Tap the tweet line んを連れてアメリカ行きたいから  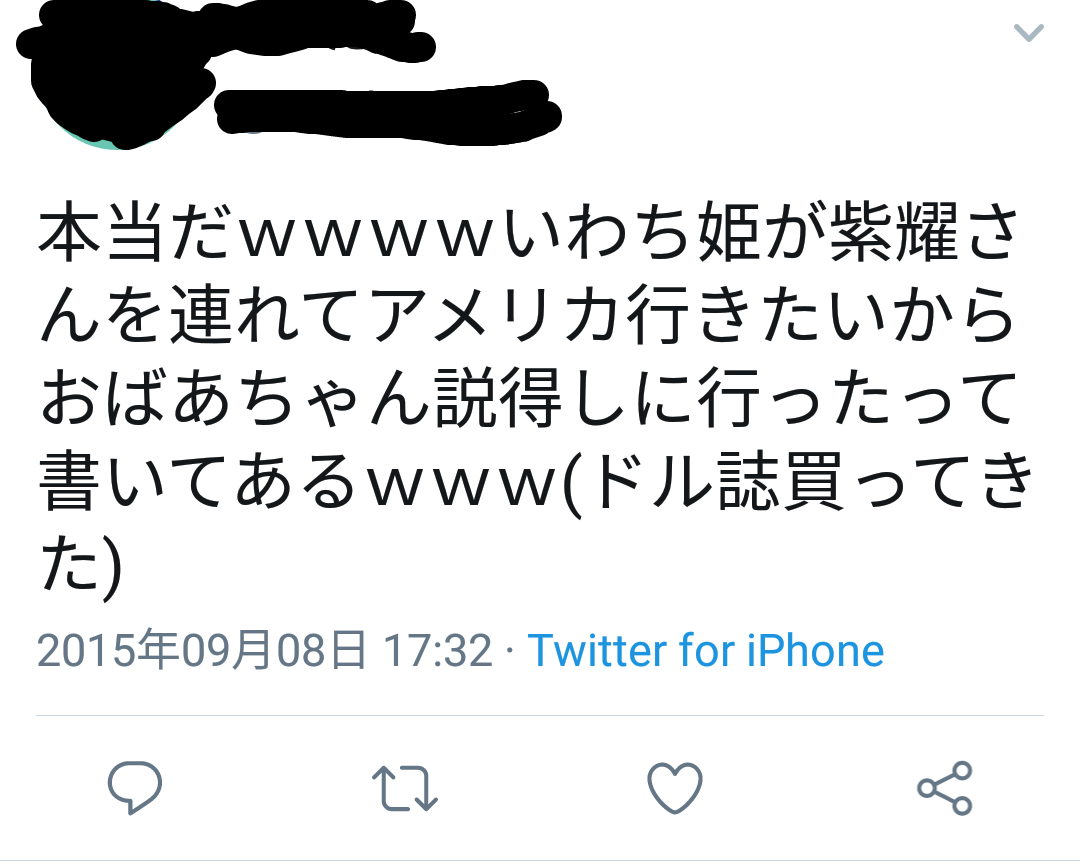528,315
